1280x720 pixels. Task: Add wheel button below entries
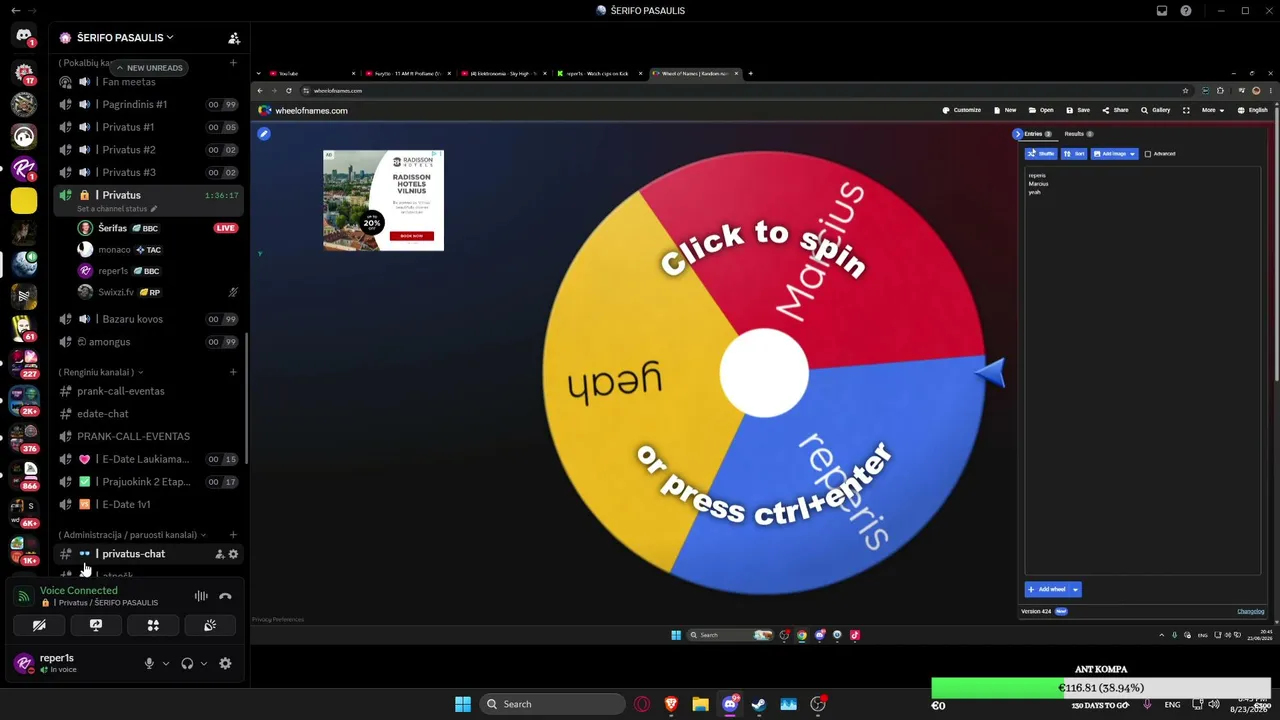click(1047, 589)
